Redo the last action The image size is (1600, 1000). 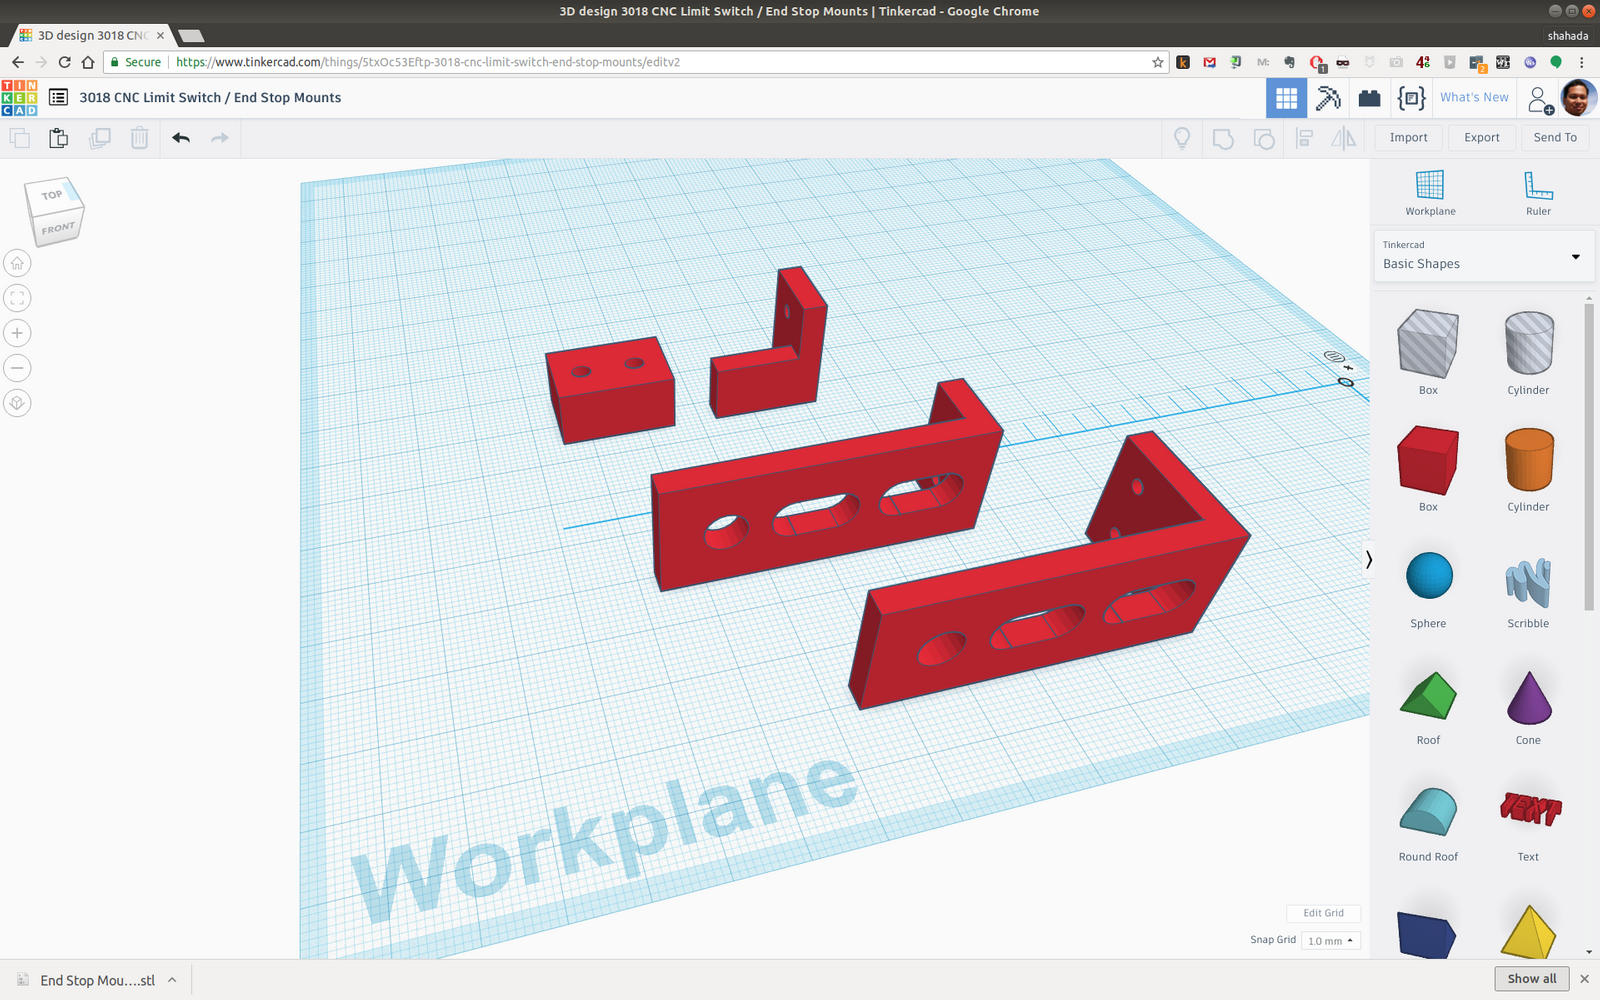220,138
